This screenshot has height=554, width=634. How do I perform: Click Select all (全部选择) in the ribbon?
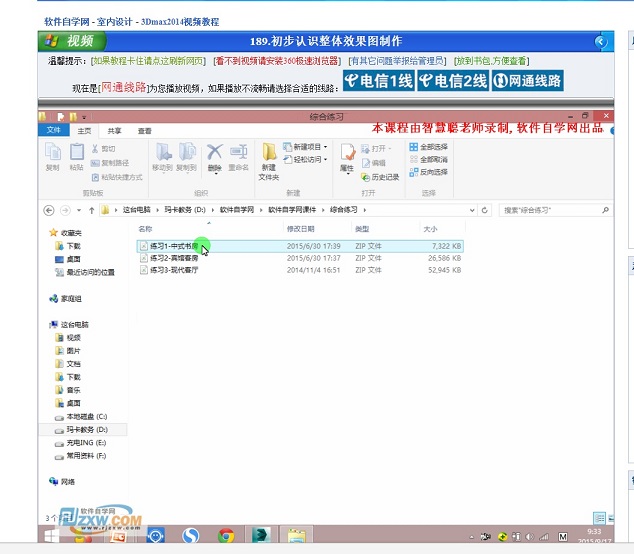tap(429, 146)
